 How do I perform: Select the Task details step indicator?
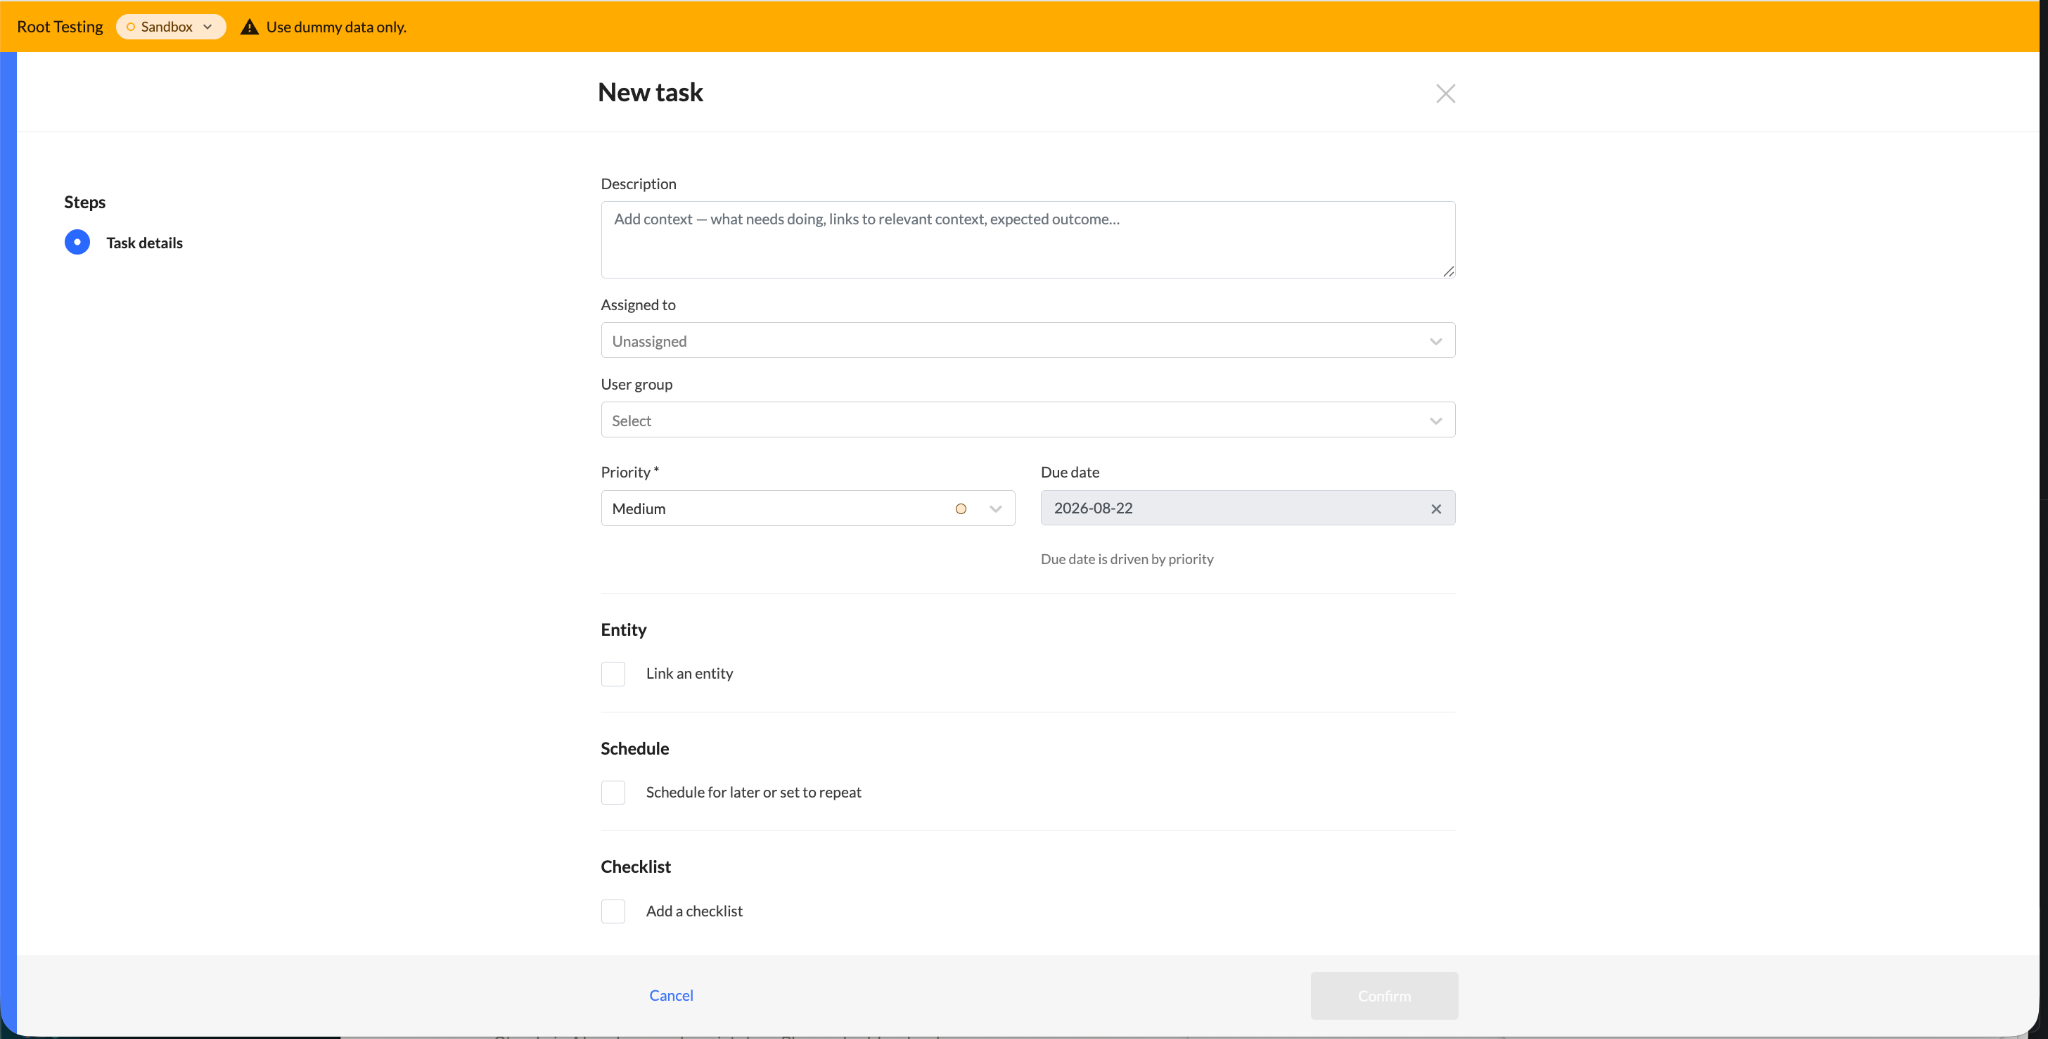tap(77, 242)
